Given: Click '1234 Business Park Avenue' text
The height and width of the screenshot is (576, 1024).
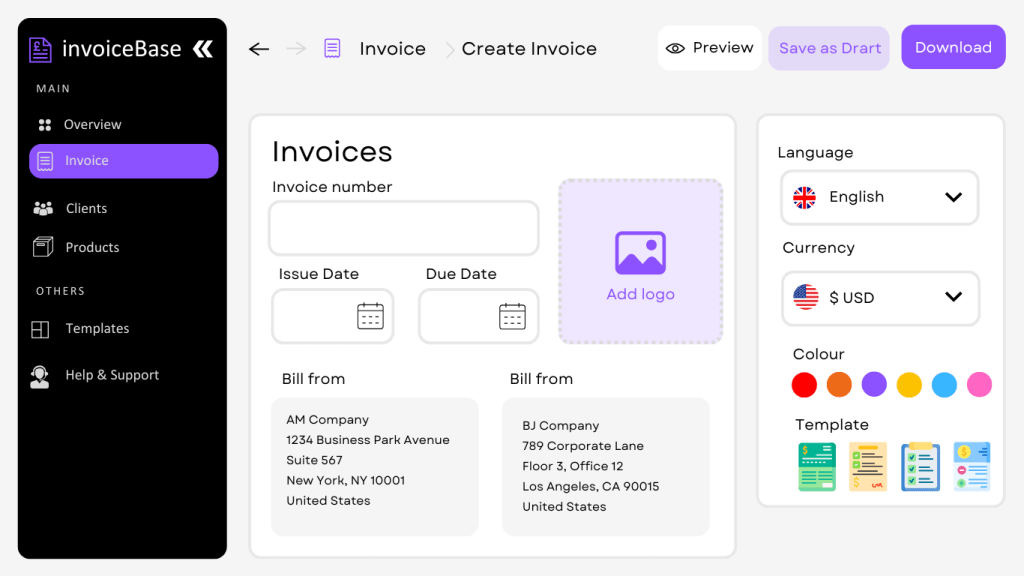Looking at the screenshot, I should (x=368, y=440).
